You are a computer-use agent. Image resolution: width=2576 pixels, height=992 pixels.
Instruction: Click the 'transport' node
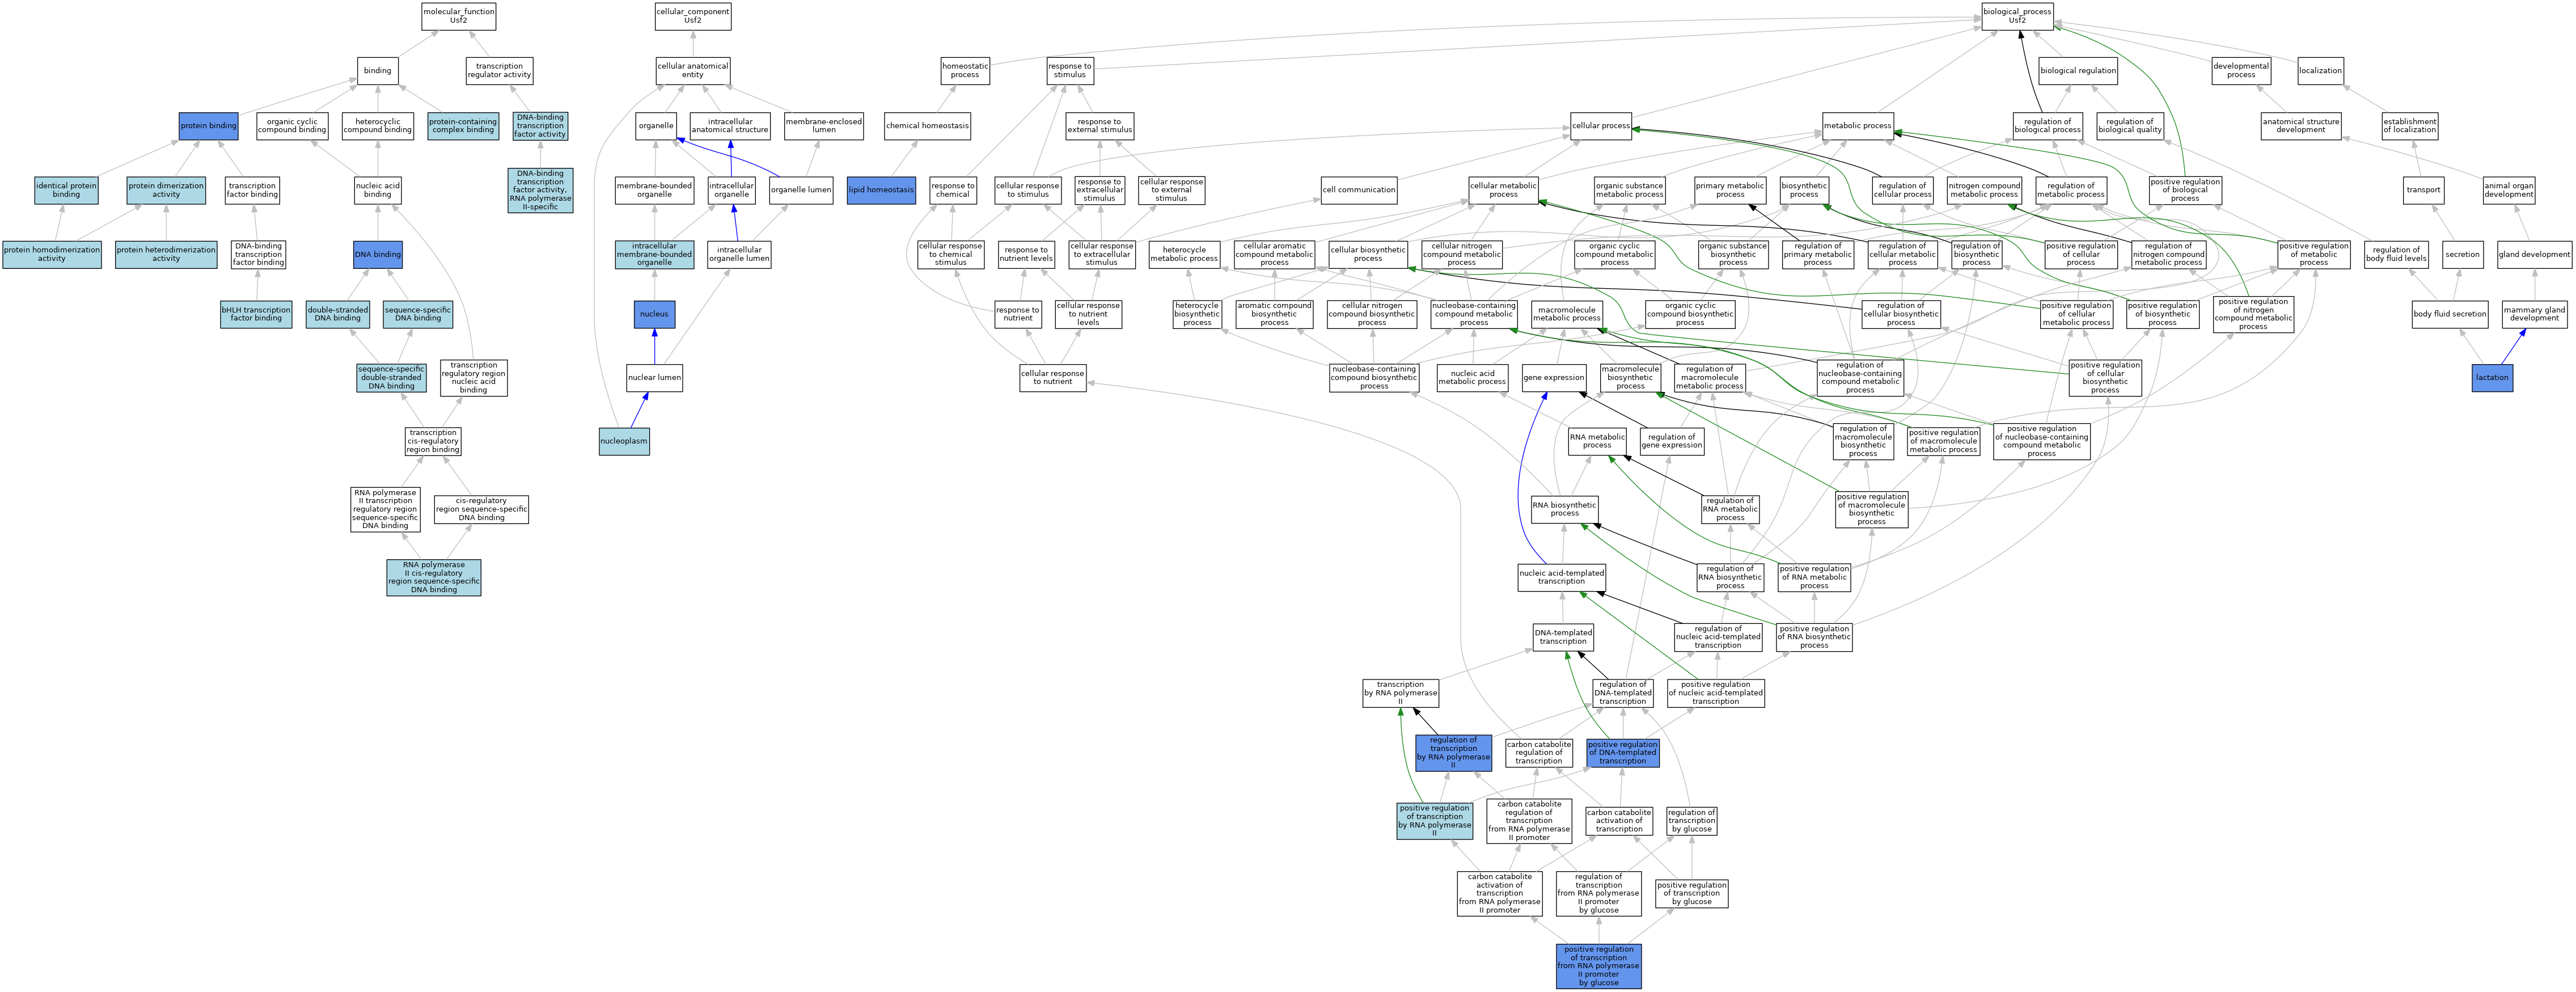2424,190
